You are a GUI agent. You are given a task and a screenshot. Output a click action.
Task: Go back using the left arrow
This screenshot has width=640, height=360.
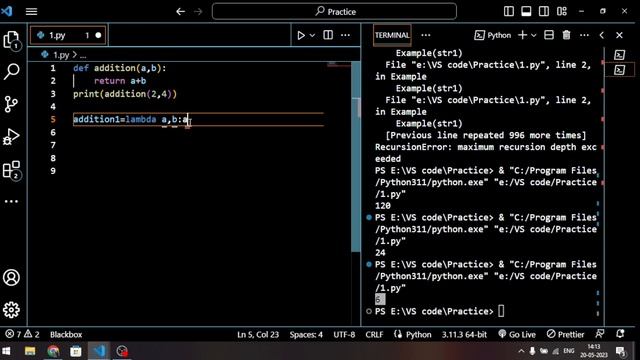[x=180, y=11]
